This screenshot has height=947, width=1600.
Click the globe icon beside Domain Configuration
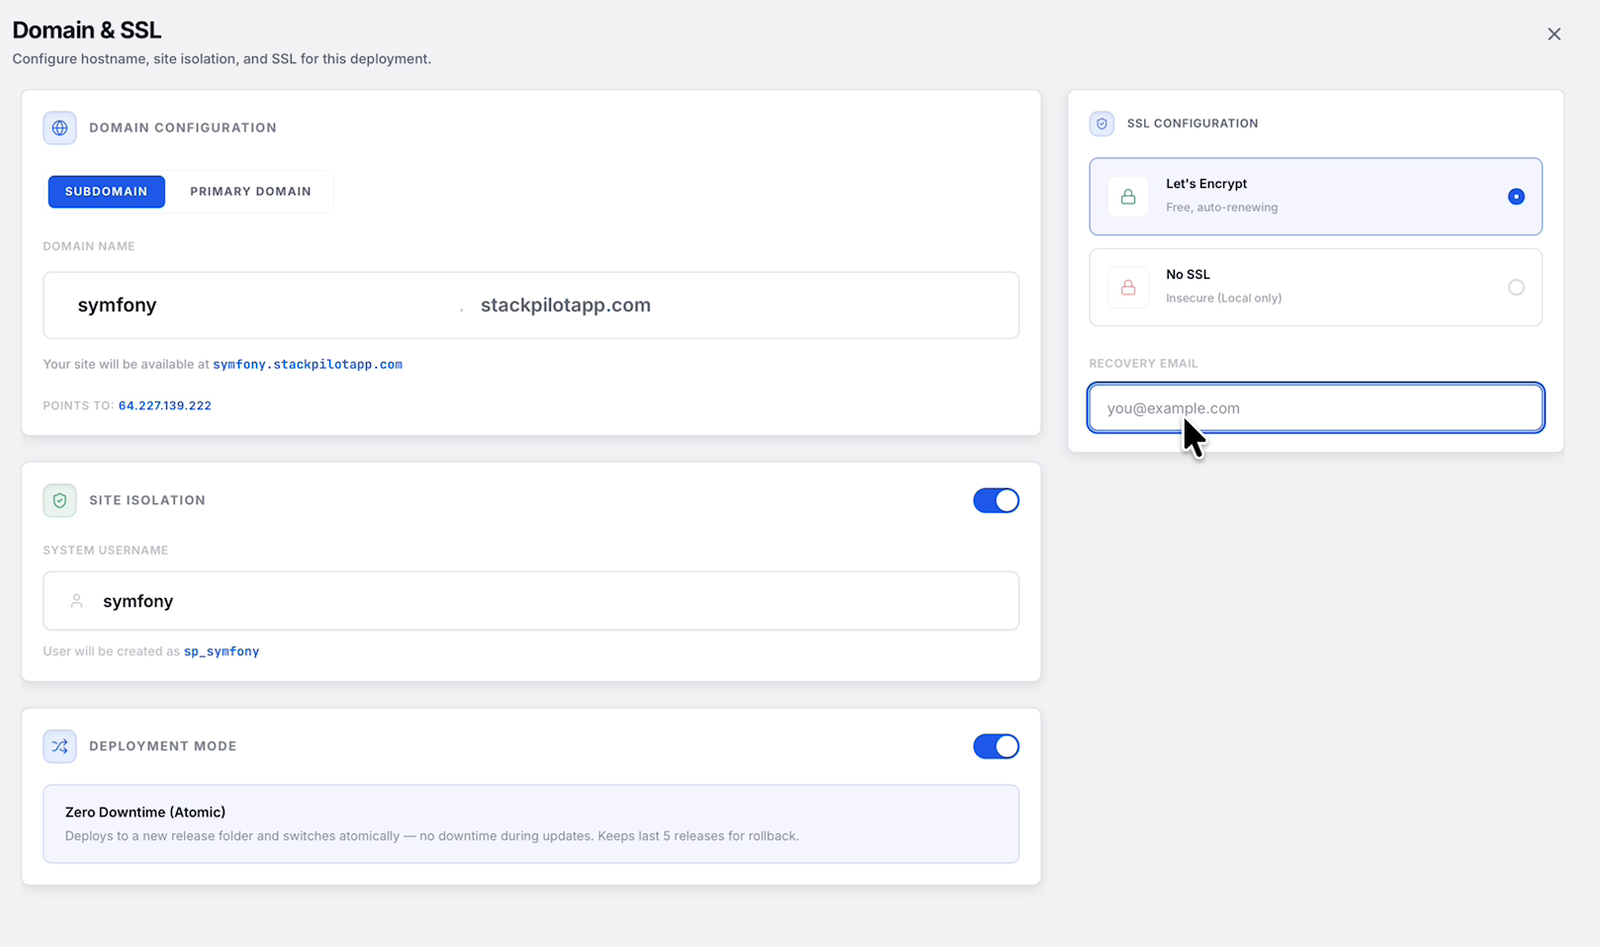60,128
